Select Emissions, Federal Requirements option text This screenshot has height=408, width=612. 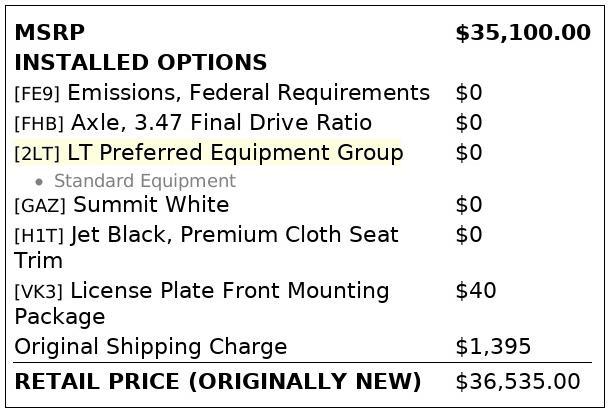(x=248, y=93)
